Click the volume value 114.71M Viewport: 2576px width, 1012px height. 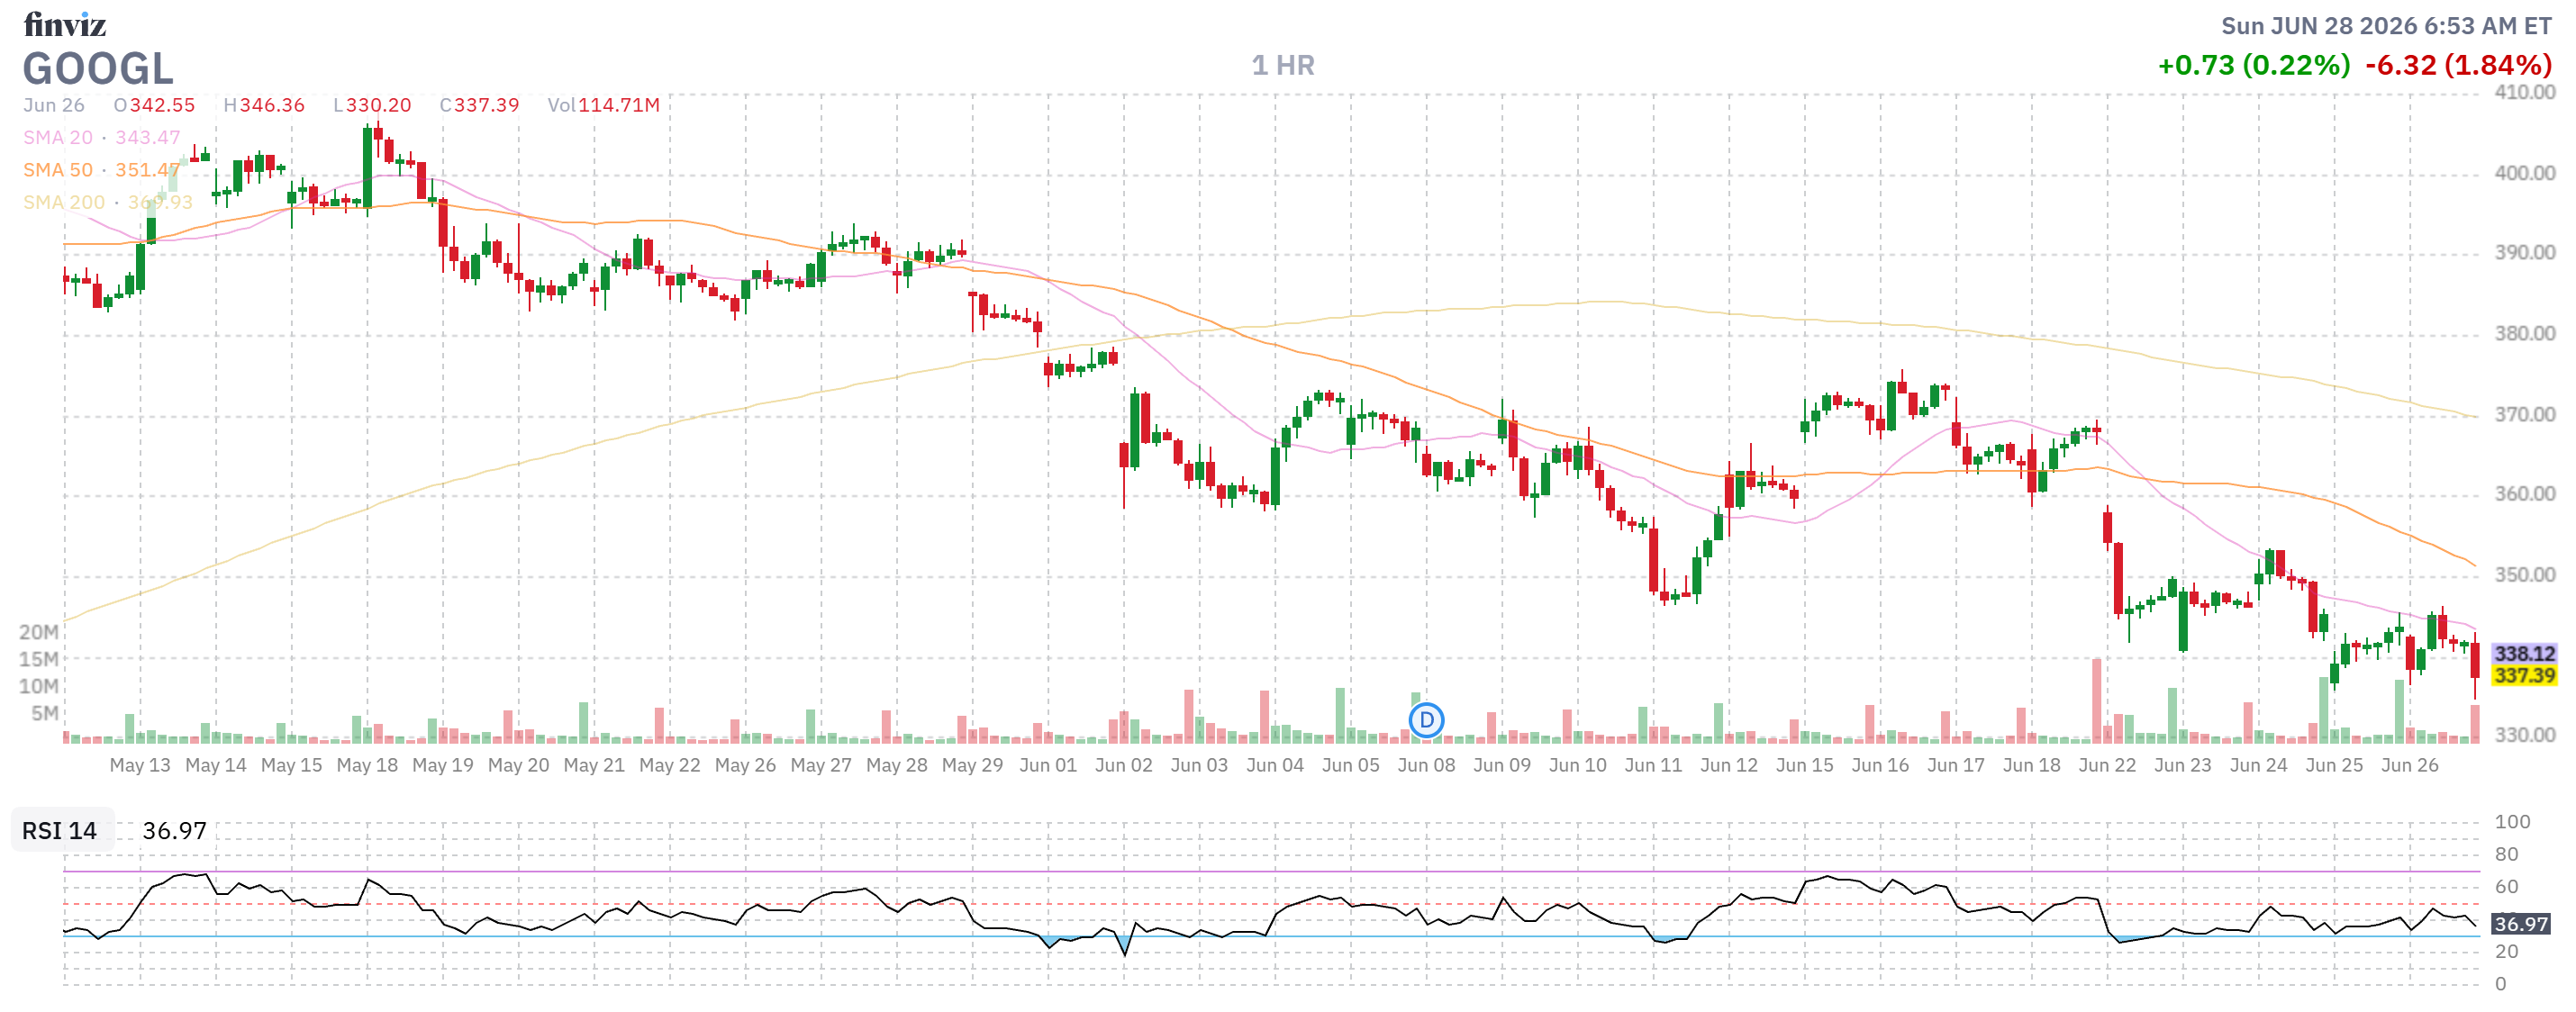click(x=619, y=105)
